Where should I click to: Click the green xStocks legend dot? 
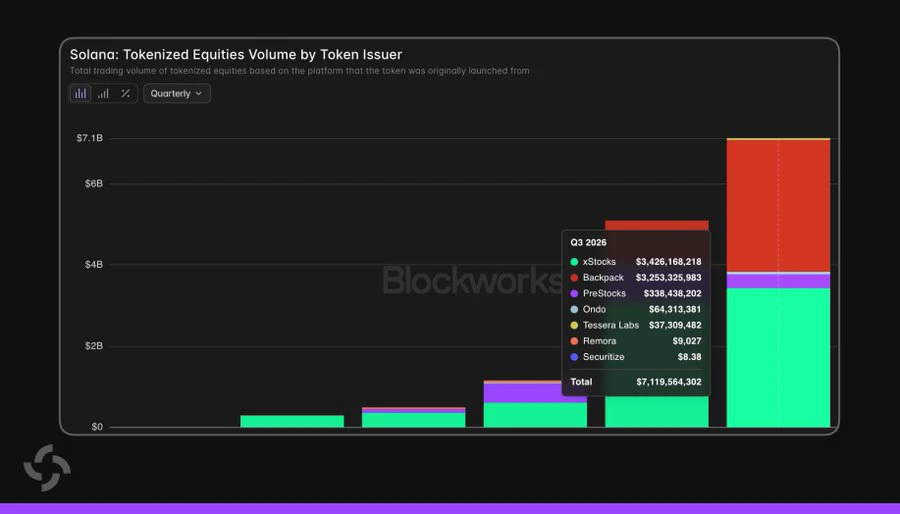click(574, 262)
